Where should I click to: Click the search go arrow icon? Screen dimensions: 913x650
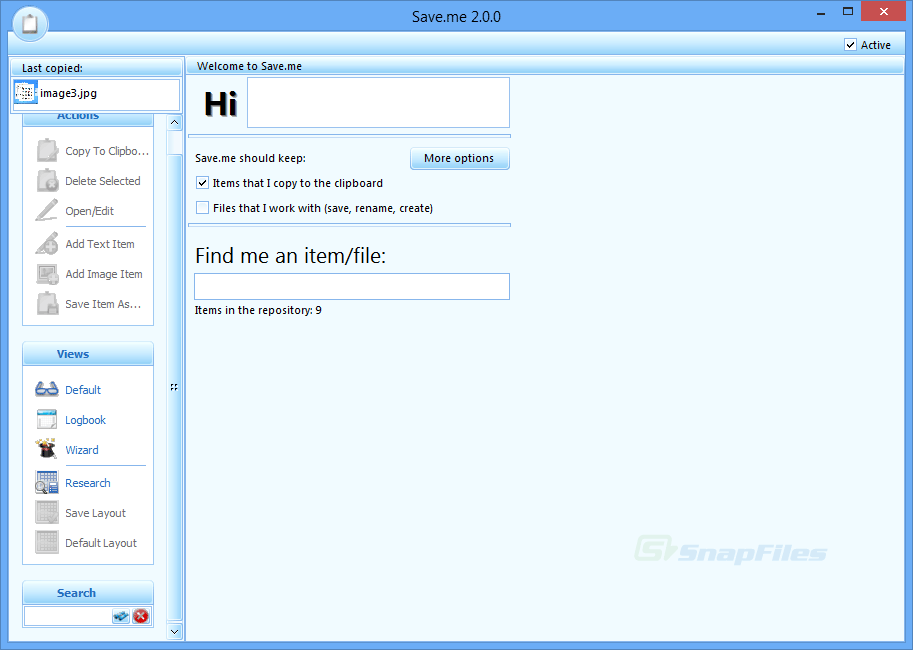pos(121,616)
